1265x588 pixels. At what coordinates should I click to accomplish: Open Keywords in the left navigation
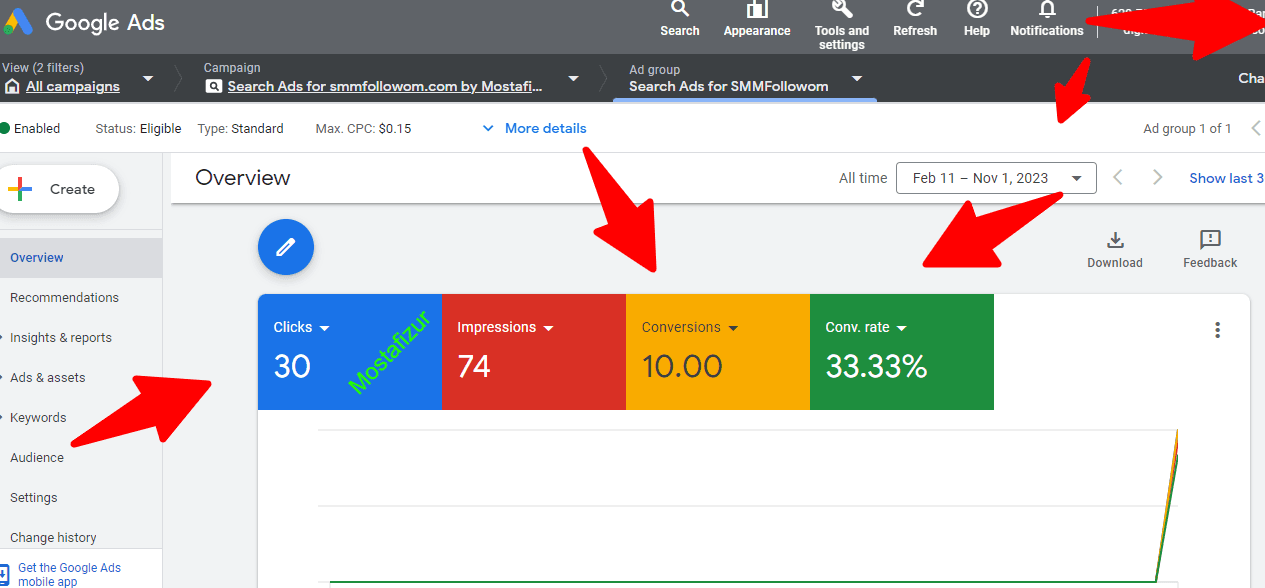[x=38, y=417]
